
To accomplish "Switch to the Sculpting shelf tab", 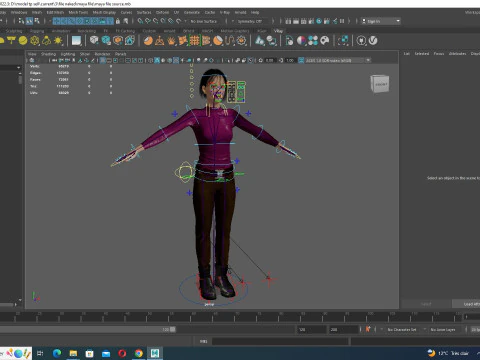I will click(14, 31).
